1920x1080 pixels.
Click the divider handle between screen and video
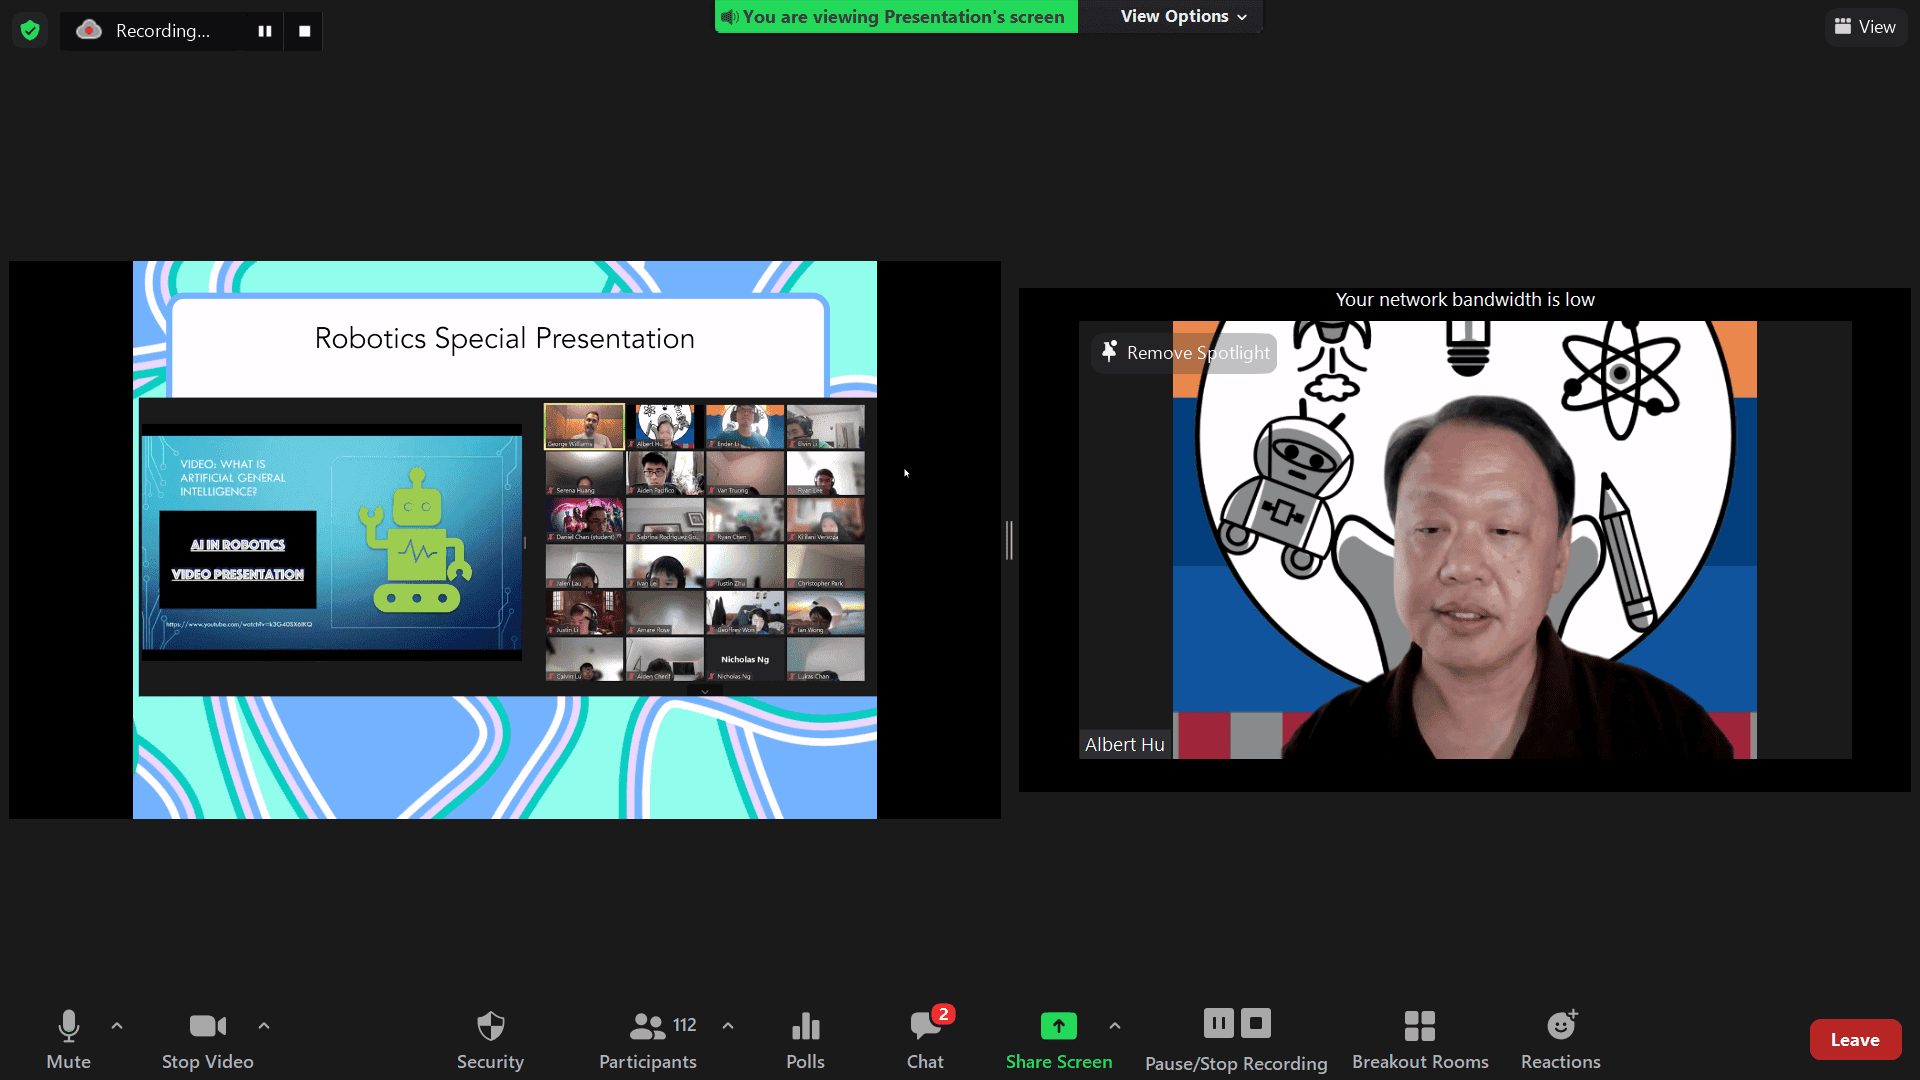[1010, 540]
